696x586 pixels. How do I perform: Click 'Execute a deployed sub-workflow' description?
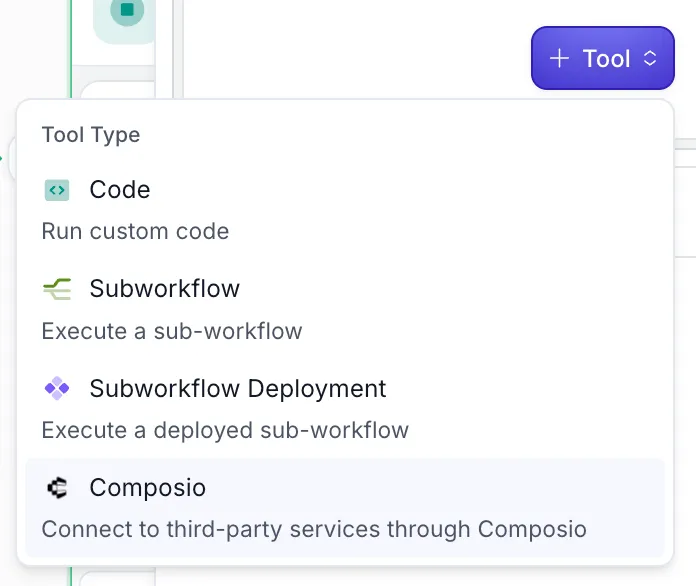tap(225, 430)
